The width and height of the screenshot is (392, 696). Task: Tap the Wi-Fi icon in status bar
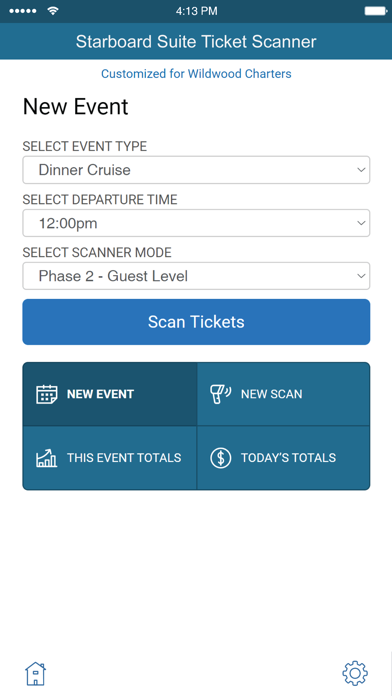(x=53, y=11)
